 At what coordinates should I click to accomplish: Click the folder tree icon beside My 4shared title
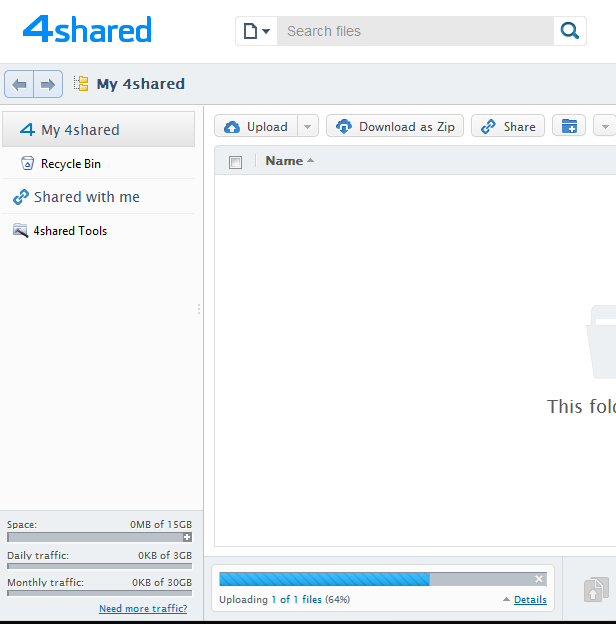coord(81,84)
